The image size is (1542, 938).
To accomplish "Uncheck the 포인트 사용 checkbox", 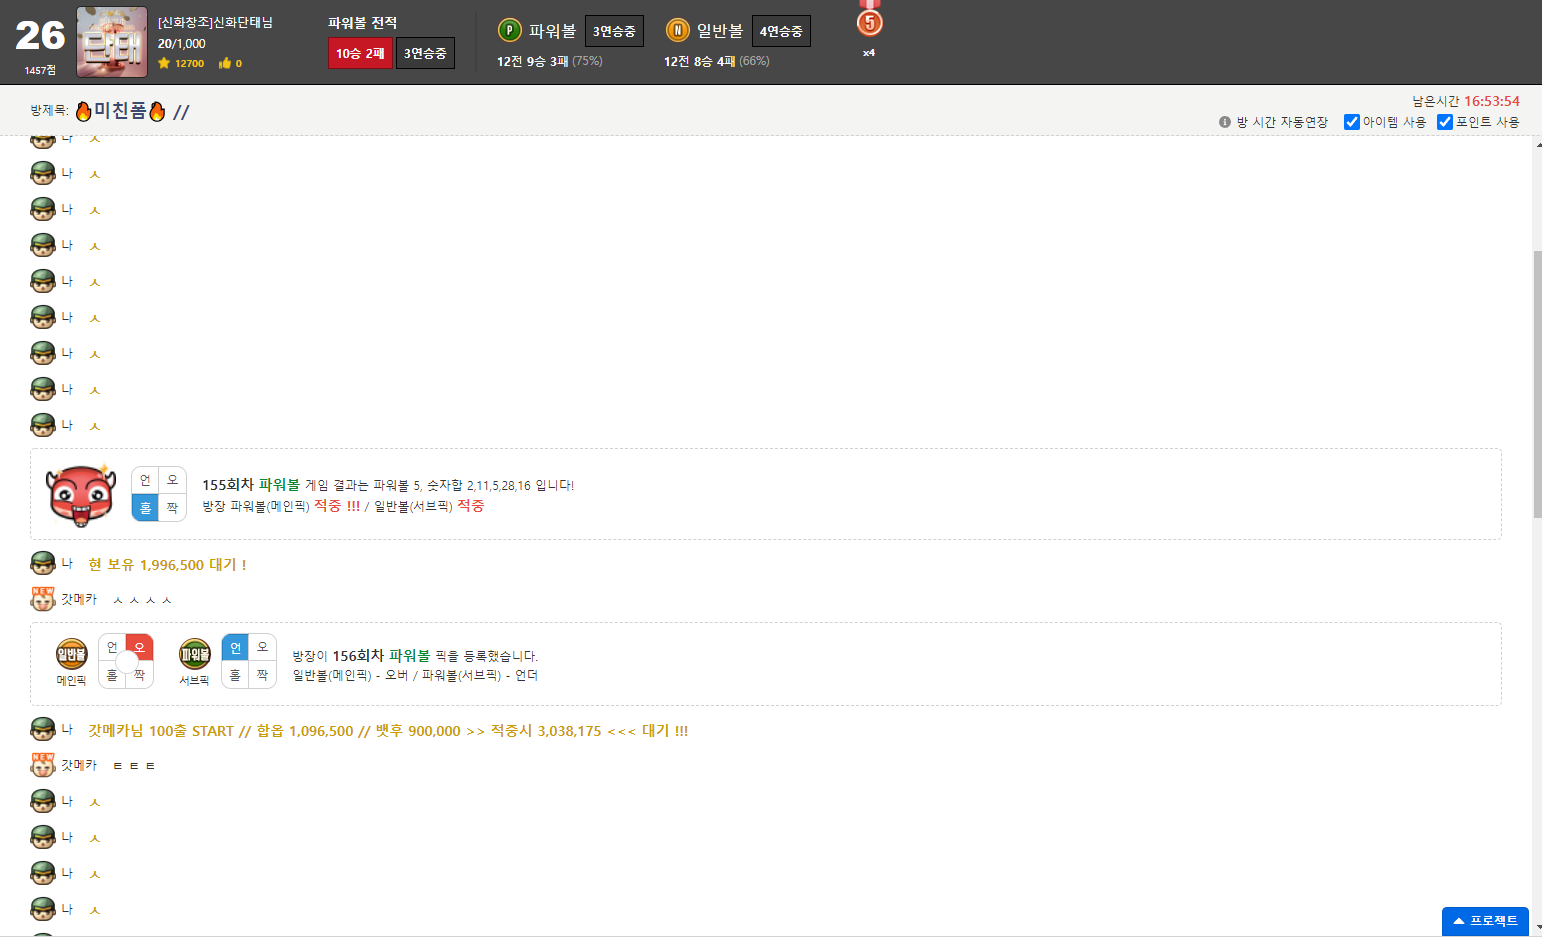I will click(1445, 122).
